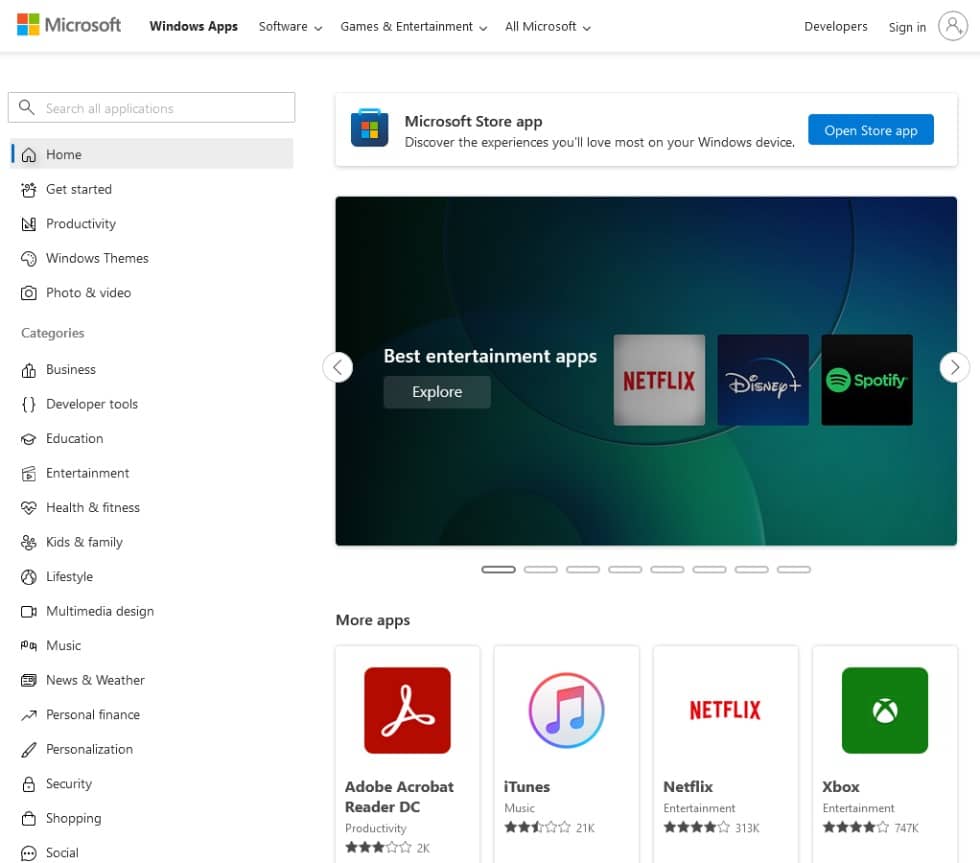Click the Music category icon
The image size is (980, 863).
tap(29, 646)
